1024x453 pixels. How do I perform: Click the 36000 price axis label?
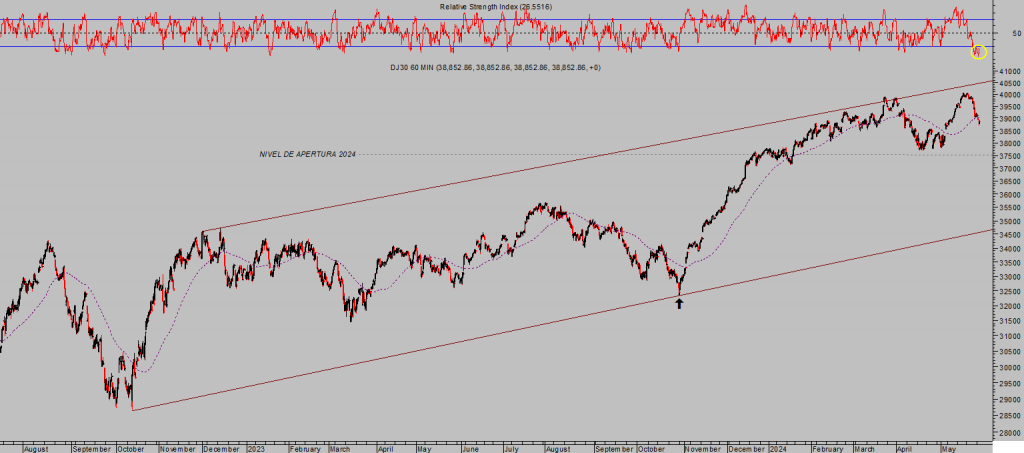click(x=1010, y=195)
